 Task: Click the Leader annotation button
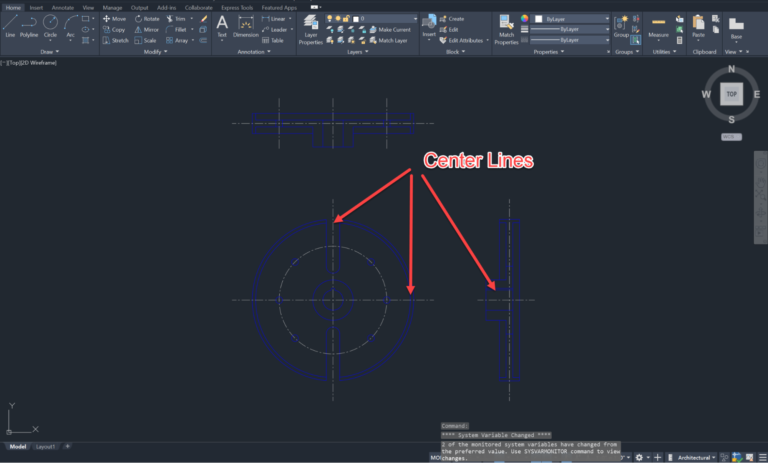[274, 29]
